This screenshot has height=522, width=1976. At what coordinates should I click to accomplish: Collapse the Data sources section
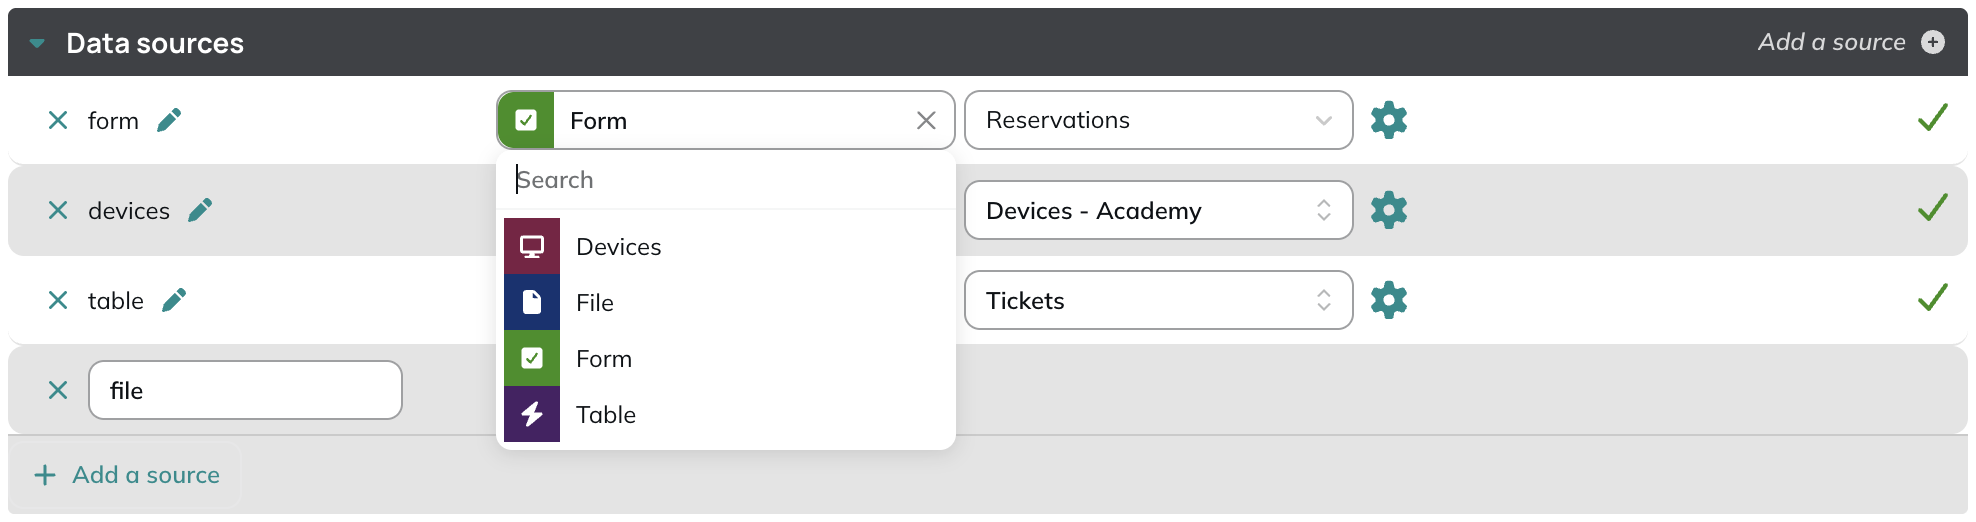(38, 43)
